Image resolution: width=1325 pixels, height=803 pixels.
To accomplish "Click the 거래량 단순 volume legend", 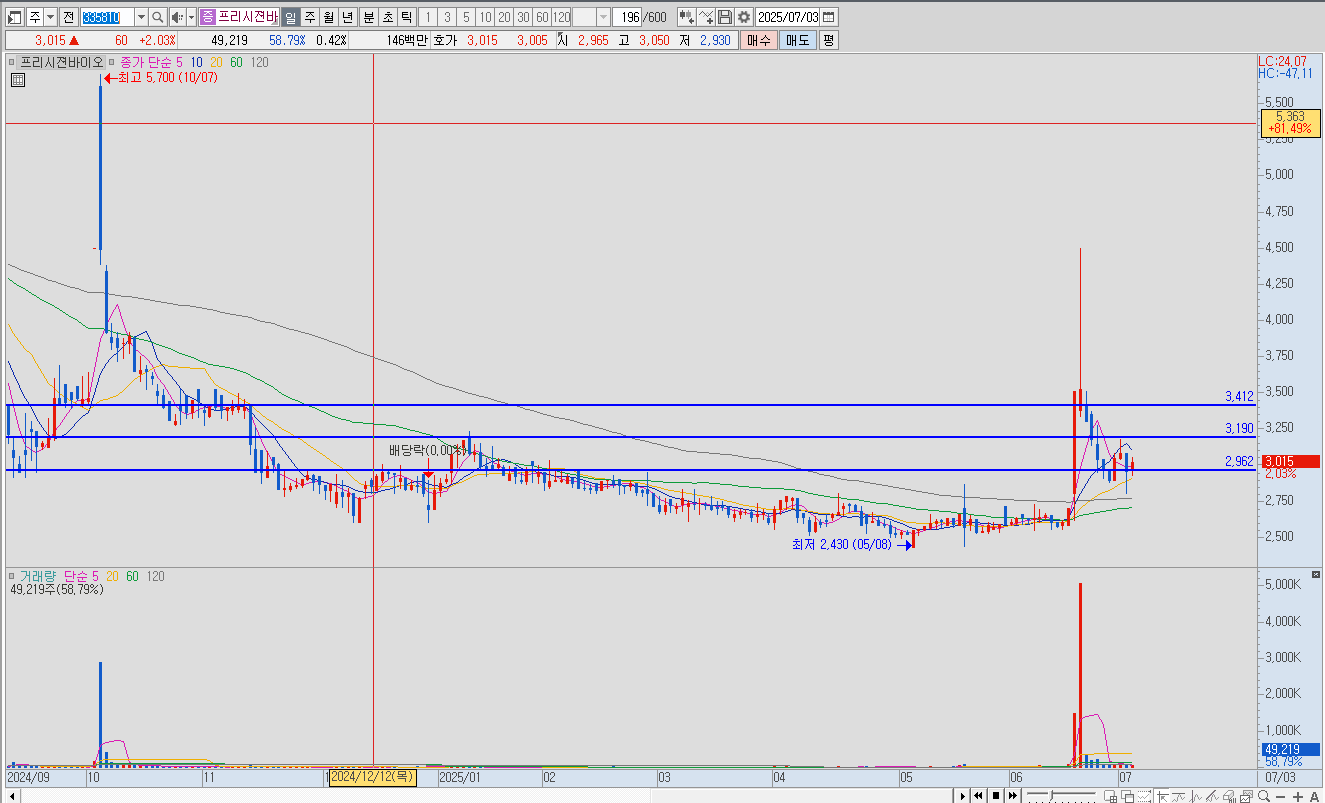I will click(55, 576).
